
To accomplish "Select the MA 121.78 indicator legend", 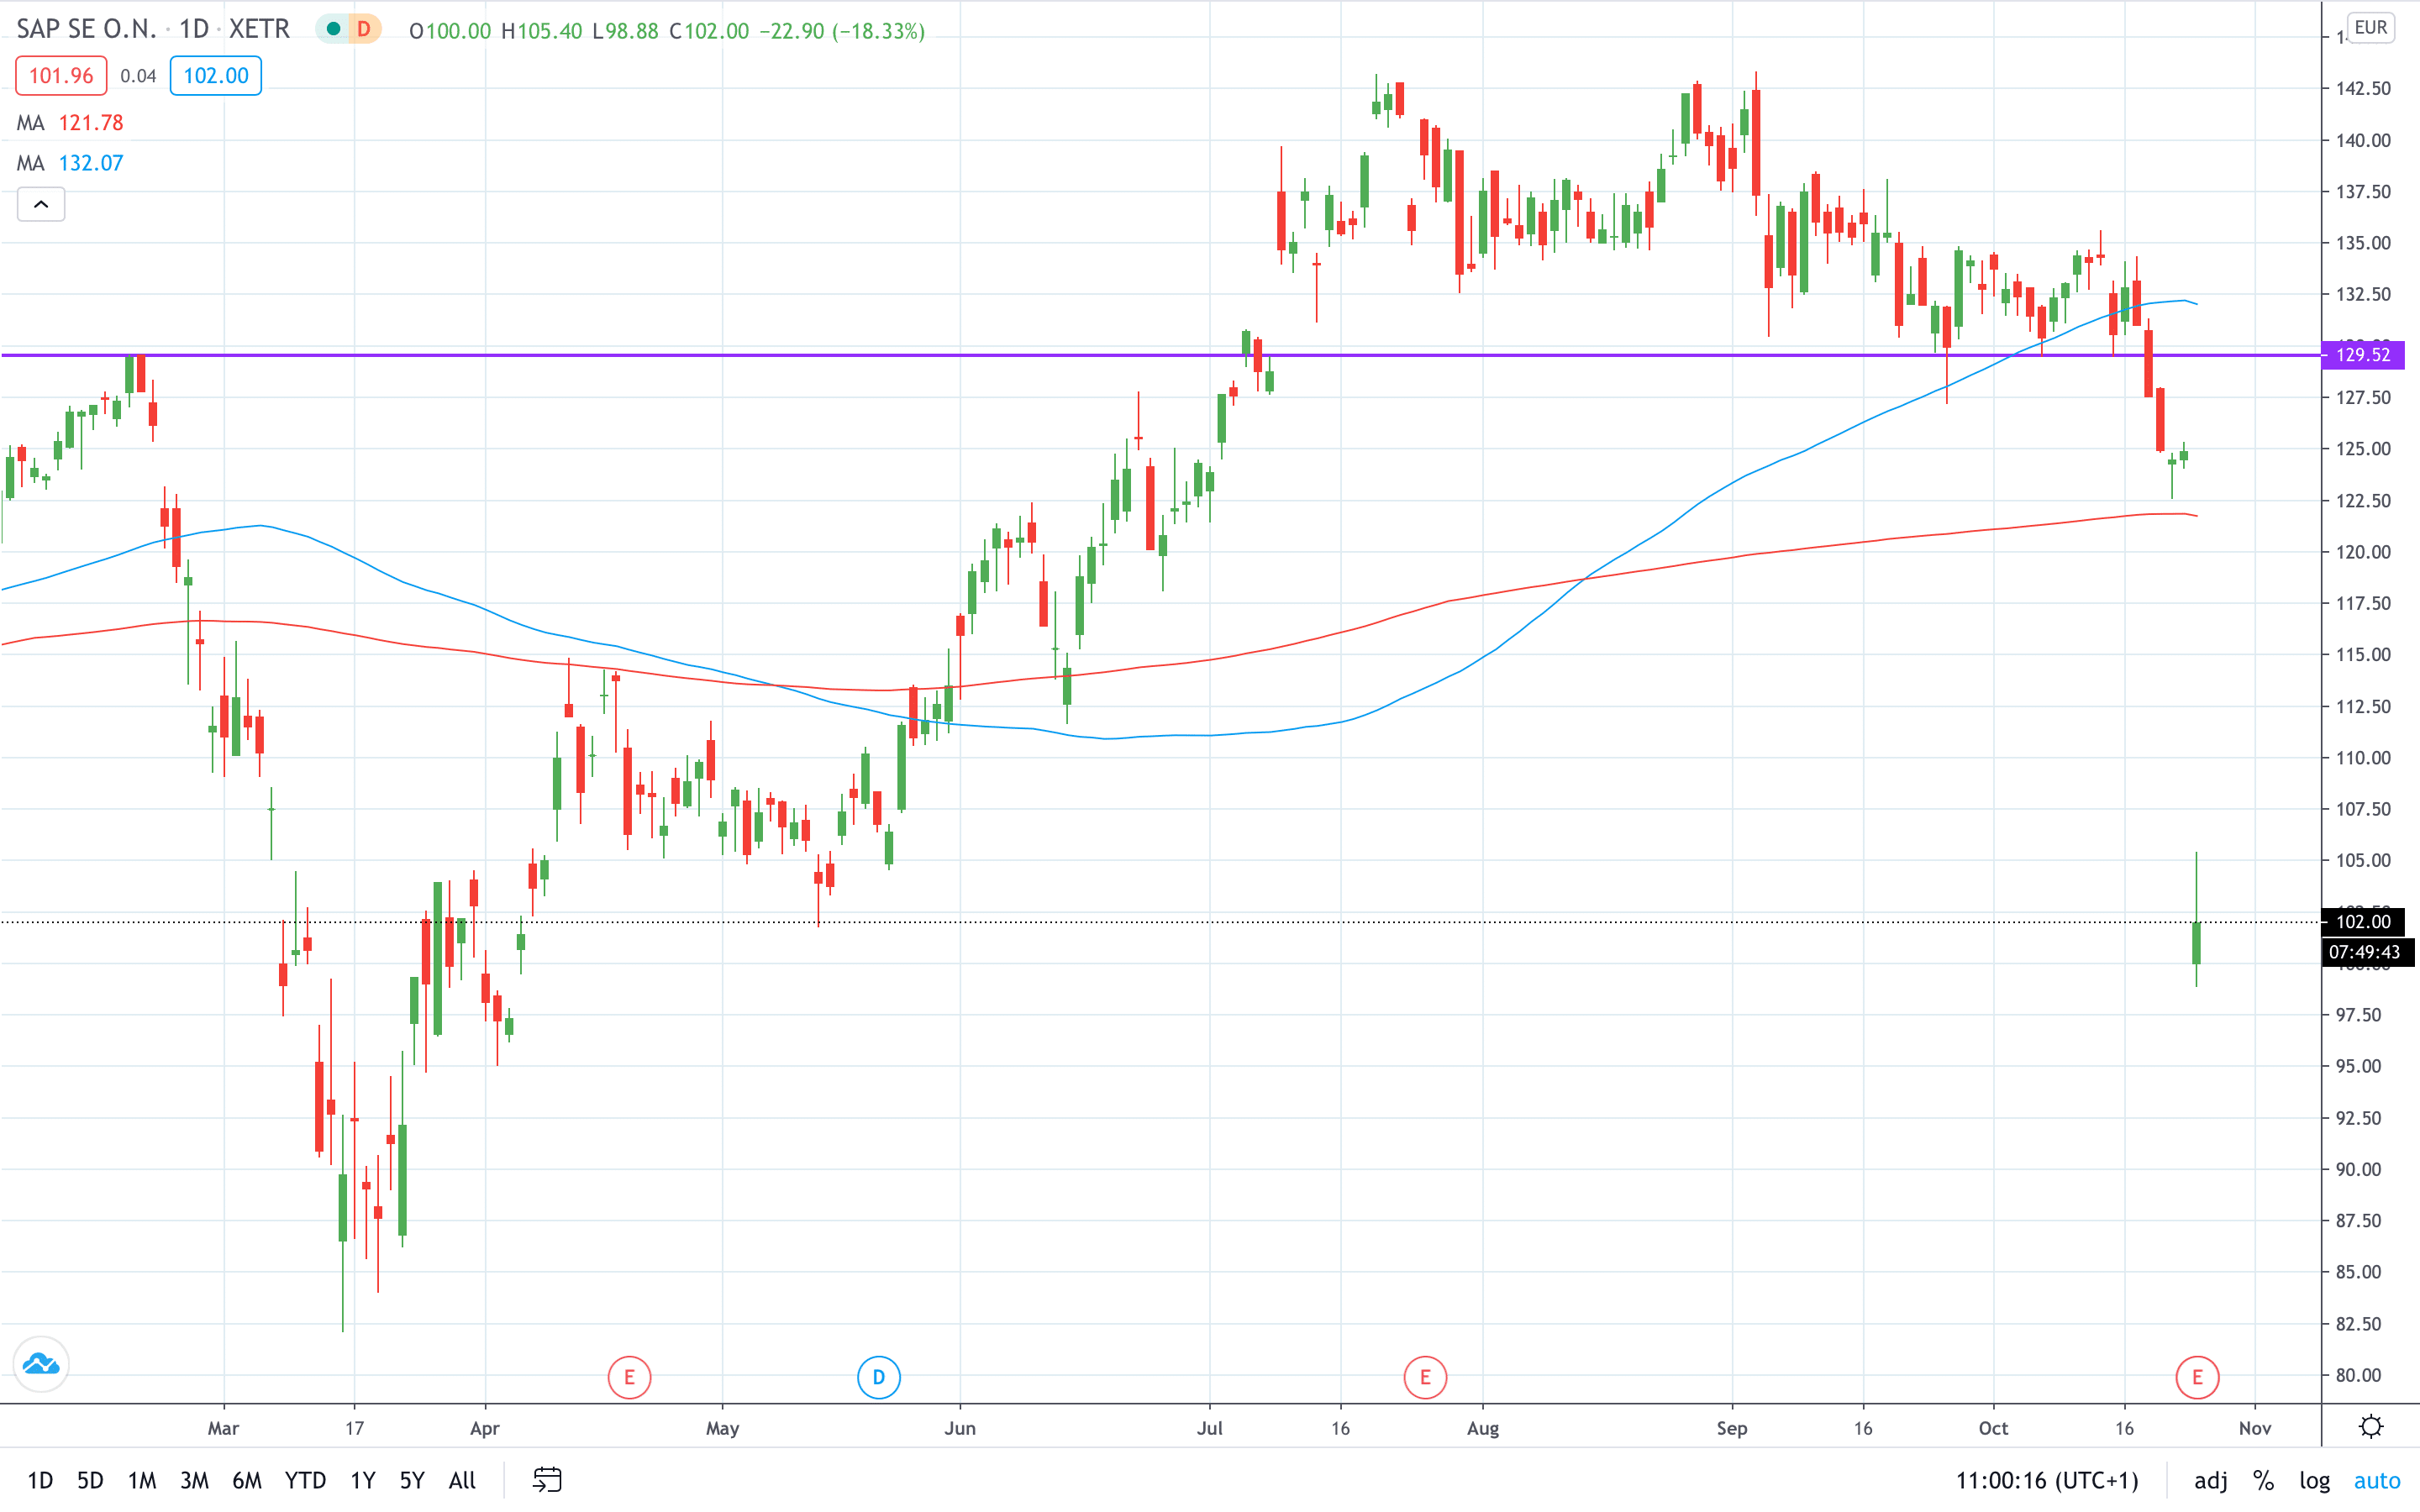I will [x=70, y=123].
